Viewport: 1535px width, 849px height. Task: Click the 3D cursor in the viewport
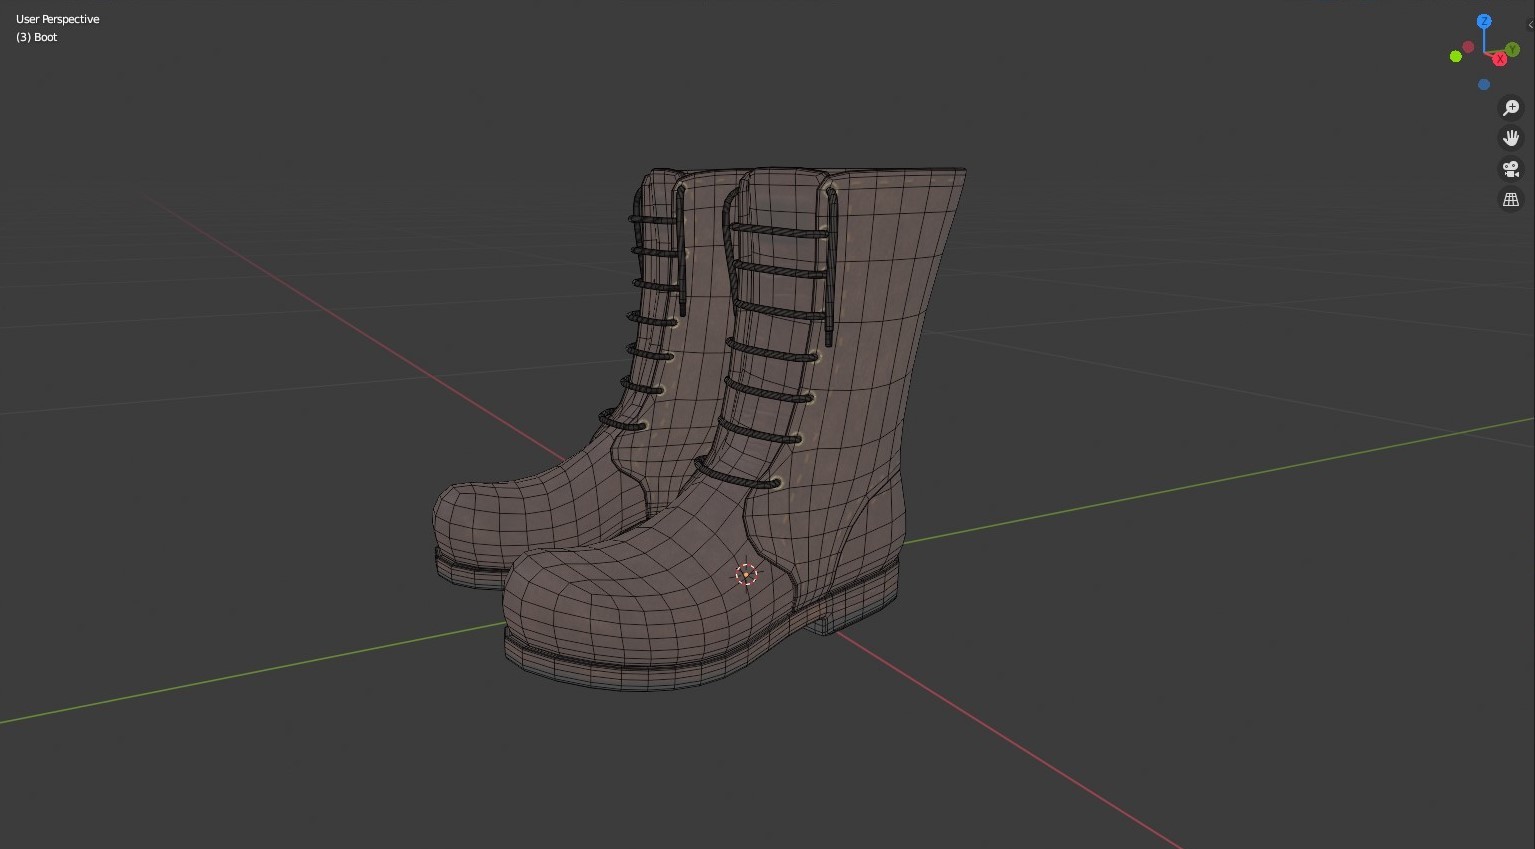click(x=746, y=574)
